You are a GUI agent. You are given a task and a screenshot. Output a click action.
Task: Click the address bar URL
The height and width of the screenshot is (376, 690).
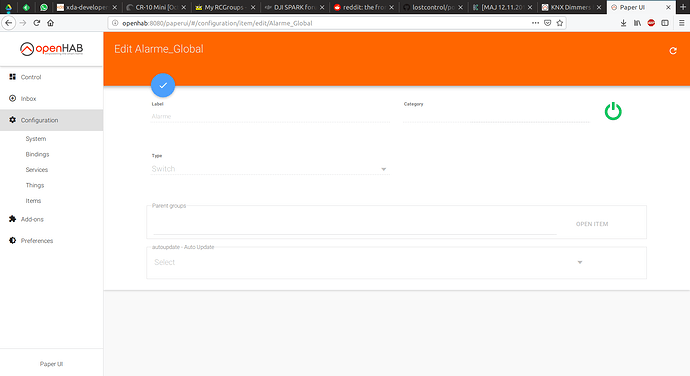click(217, 23)
